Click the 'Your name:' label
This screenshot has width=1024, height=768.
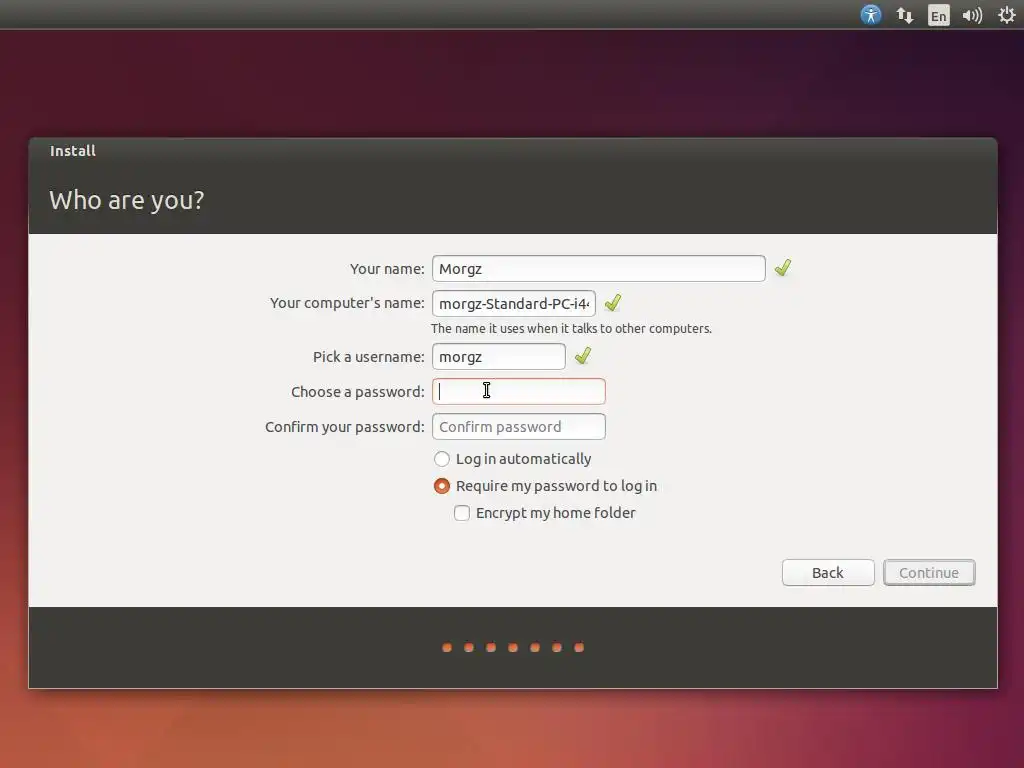(x=387, y=269)
